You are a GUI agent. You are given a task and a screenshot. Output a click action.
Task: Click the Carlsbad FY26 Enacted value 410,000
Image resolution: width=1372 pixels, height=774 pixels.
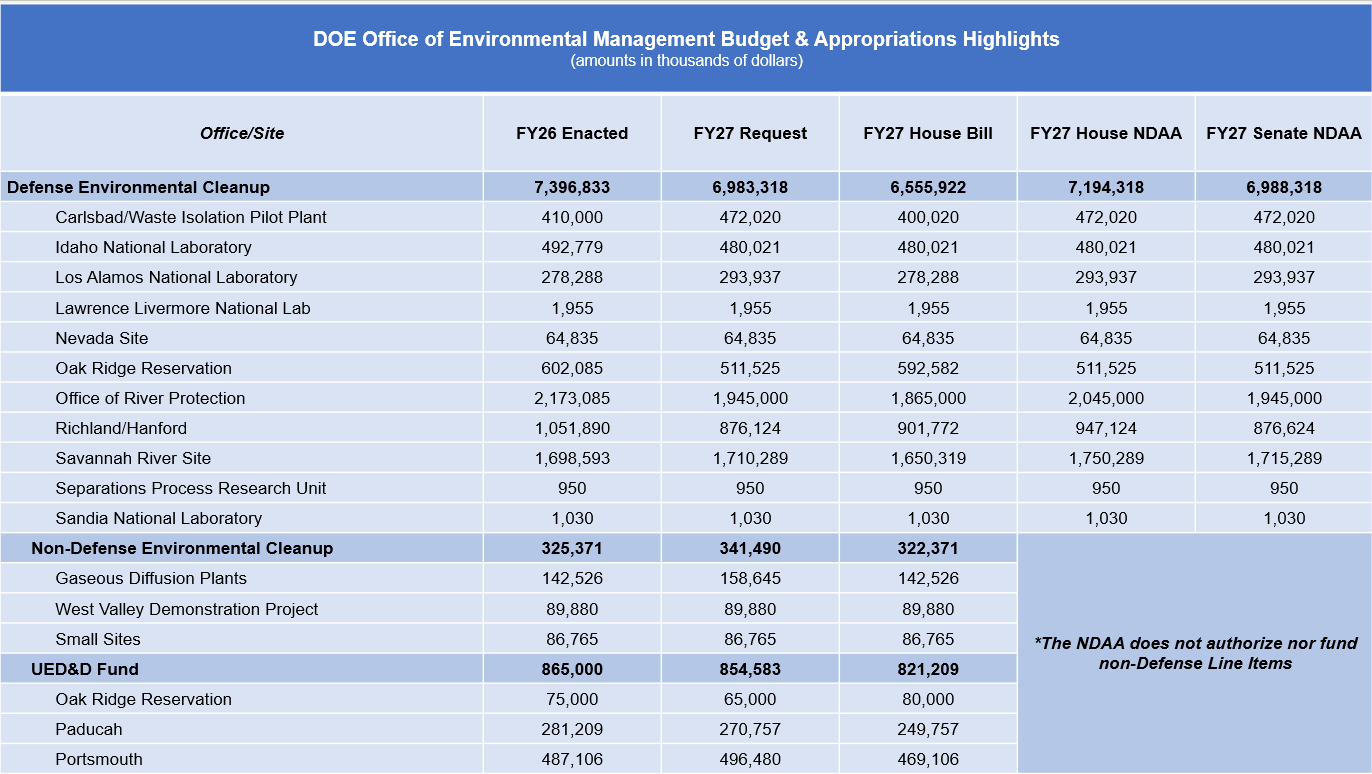click(572, 217)
